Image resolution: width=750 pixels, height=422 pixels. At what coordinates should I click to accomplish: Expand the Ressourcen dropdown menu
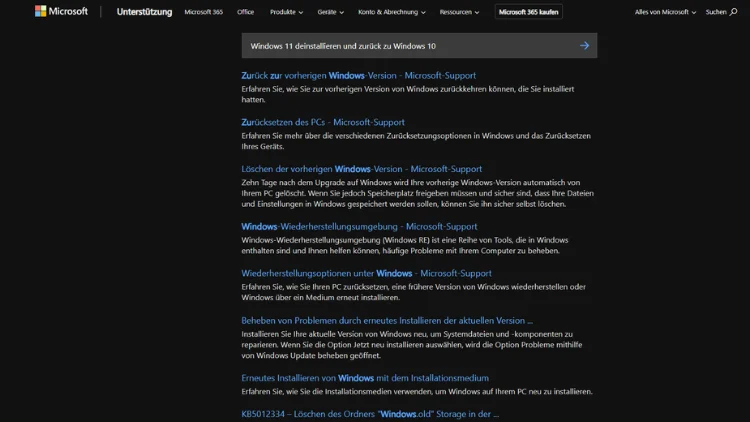[459, 12]
